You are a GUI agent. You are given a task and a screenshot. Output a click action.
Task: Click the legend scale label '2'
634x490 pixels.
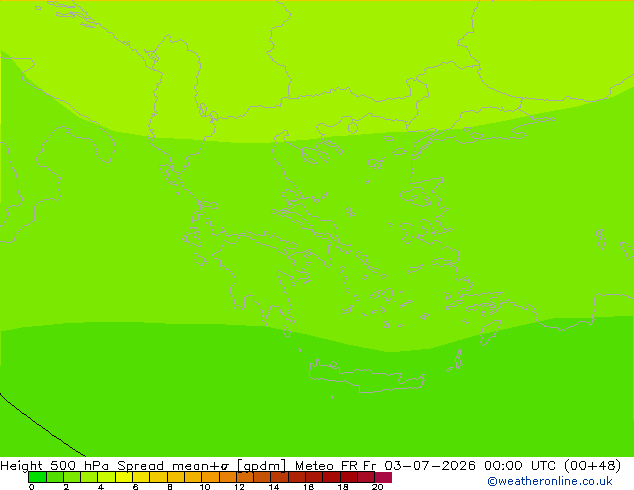coord(66,487)
